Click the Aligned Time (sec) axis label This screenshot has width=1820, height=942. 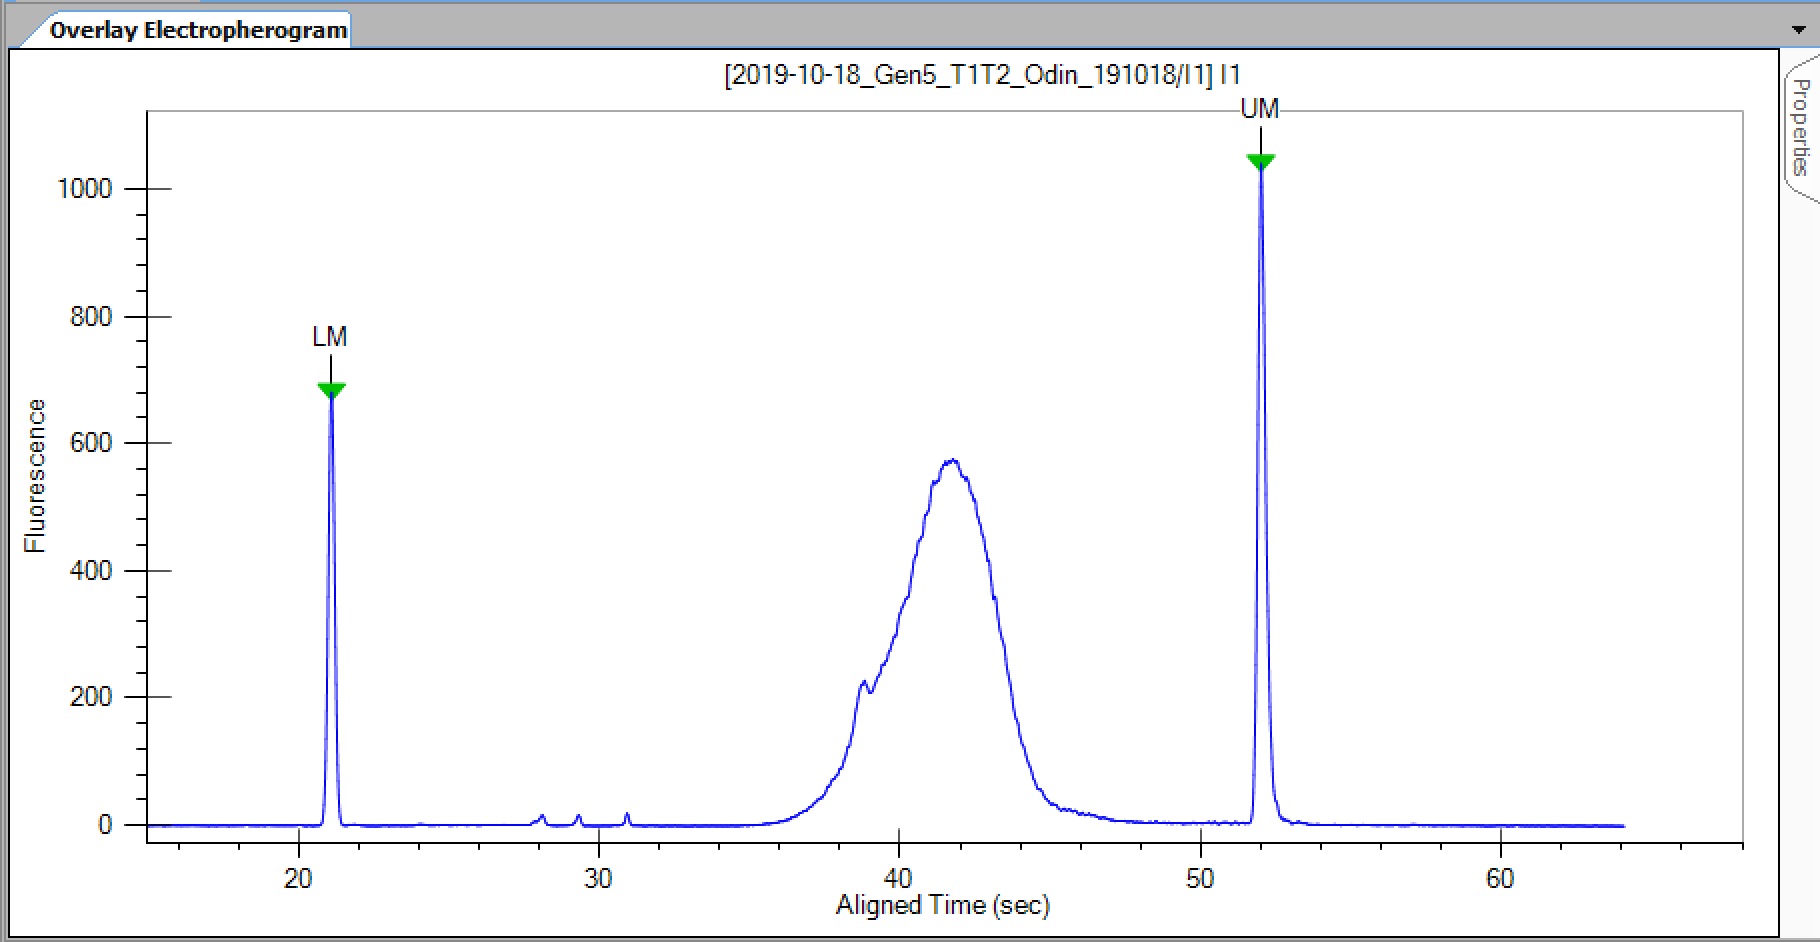pos(943,906)
